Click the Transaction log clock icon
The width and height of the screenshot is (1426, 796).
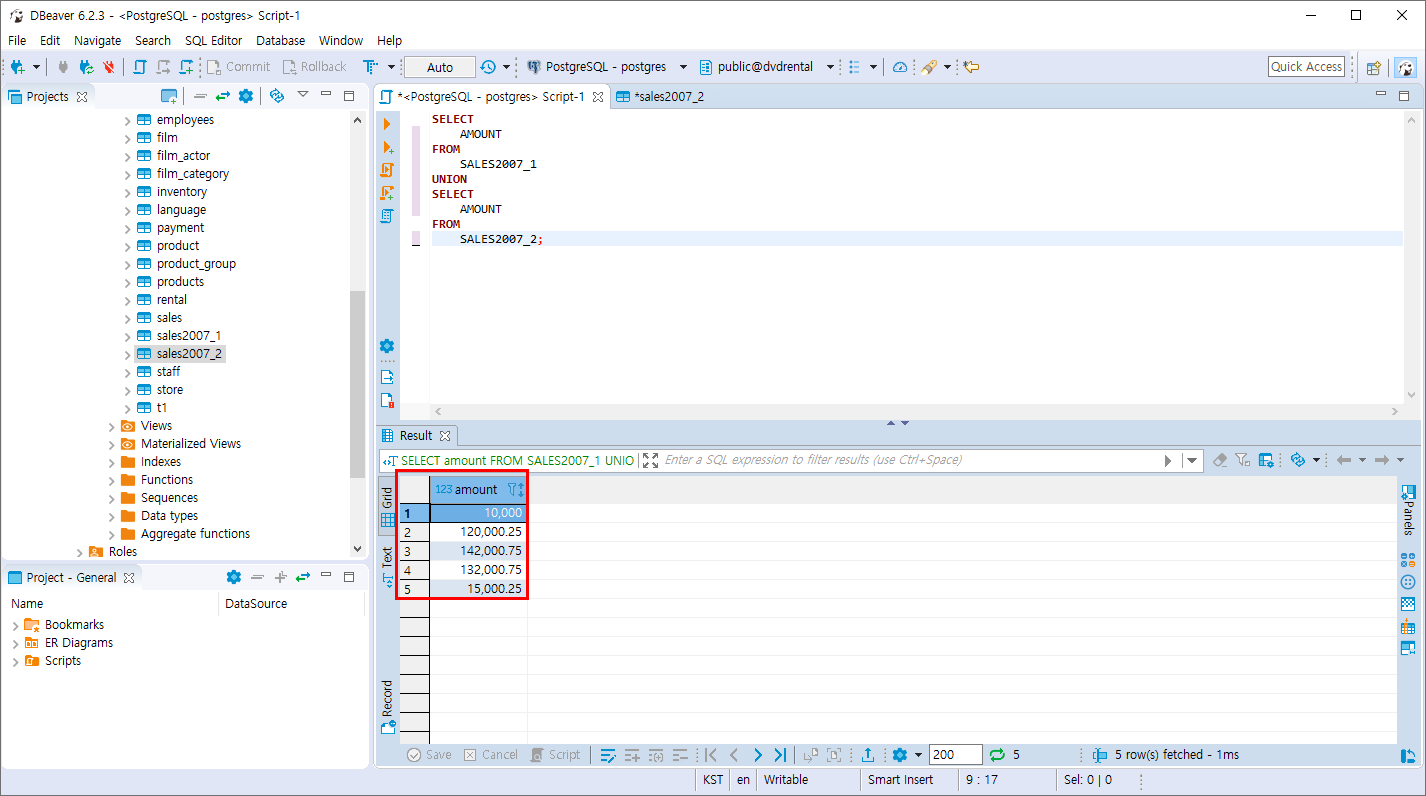tap(488, 67)
